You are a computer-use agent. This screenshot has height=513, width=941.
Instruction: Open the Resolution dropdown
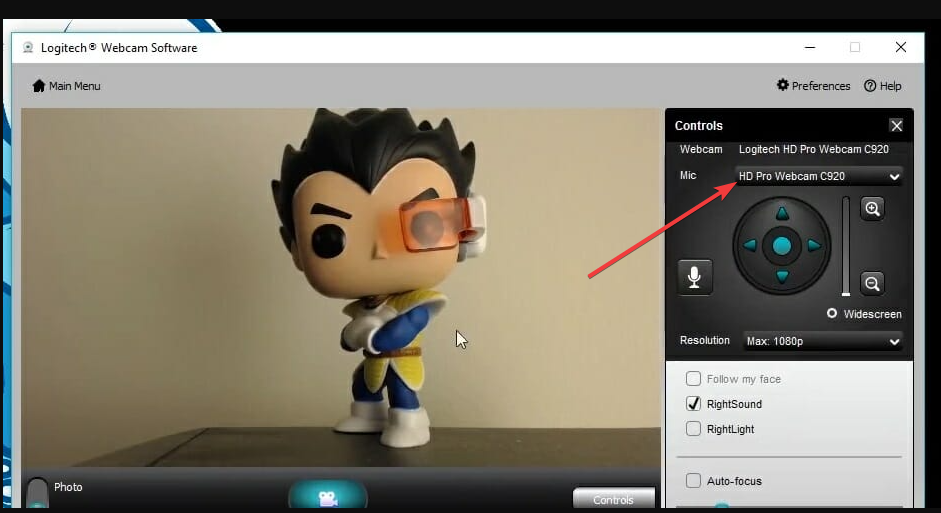823,341
